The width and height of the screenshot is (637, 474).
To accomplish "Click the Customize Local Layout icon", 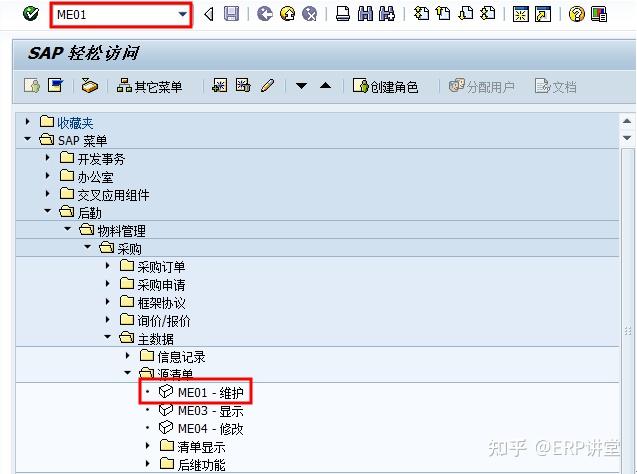I will (x=599, y=14).
